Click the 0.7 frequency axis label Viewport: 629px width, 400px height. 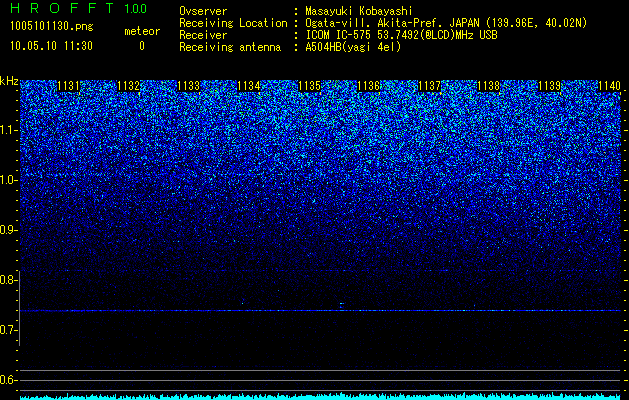[9, 330]
